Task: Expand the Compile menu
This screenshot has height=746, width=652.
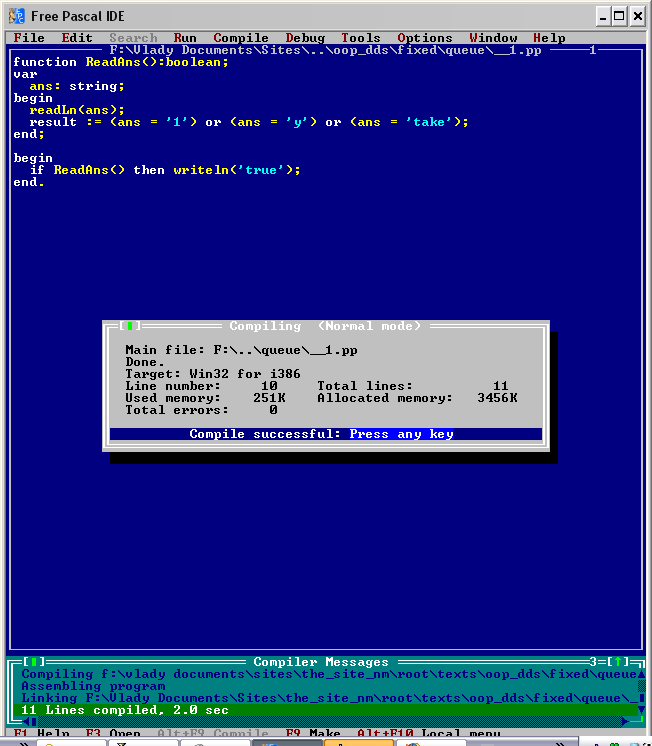Action: click(x=241, y=38)
